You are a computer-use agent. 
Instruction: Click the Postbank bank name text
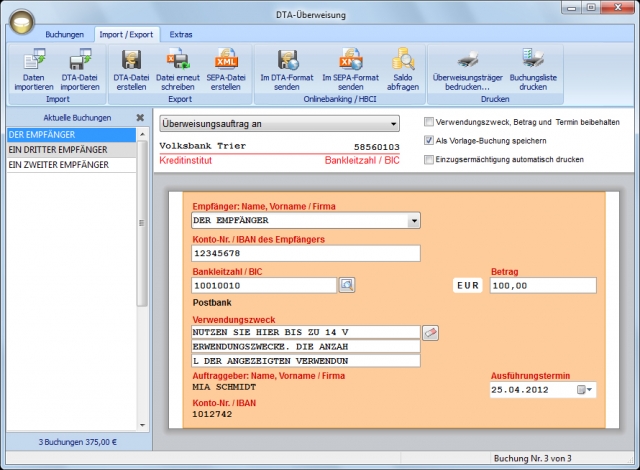click(x=212, y=303)
